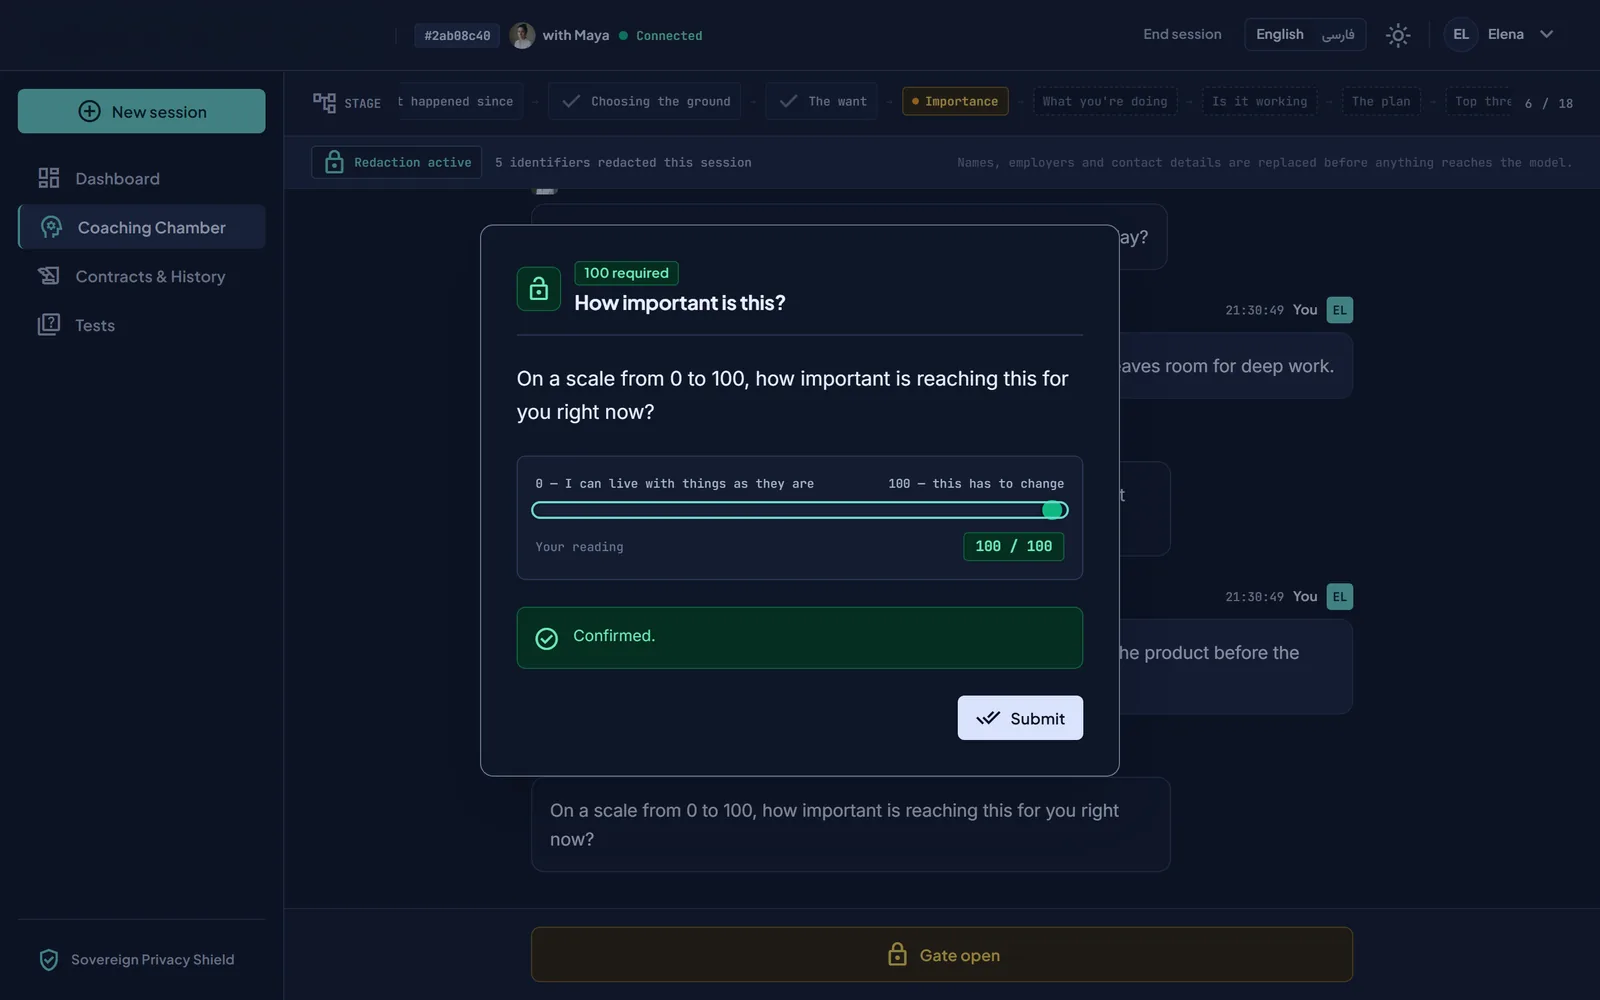The height and width of the screenshot is (1000, 1600).
Task: Select the Choosing the ground stage
Action: tap(645, 101)
